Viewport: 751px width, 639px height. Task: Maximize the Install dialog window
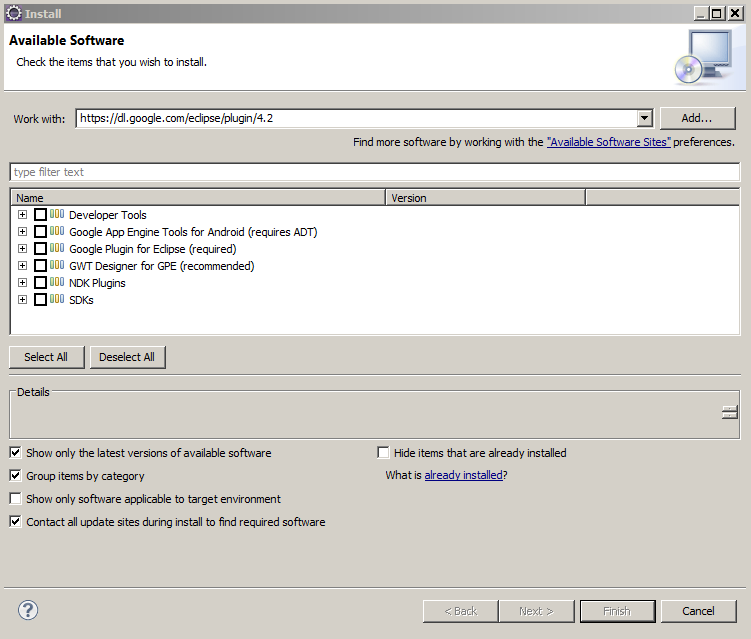point(717,13)
